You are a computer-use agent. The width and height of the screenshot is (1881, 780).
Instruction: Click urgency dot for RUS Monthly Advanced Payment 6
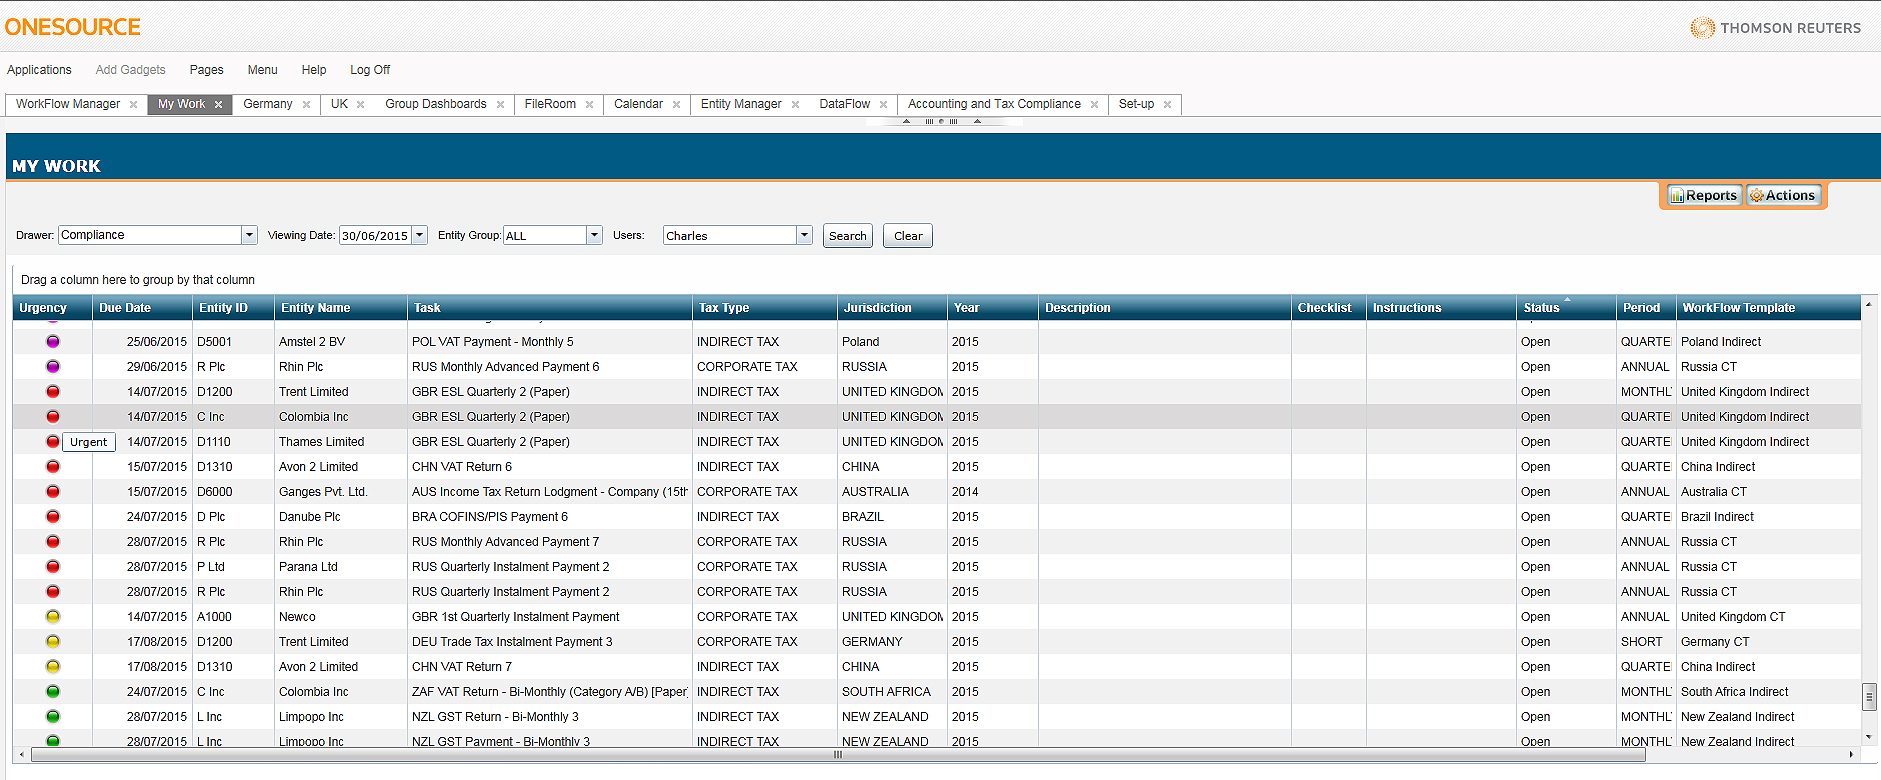53,367
